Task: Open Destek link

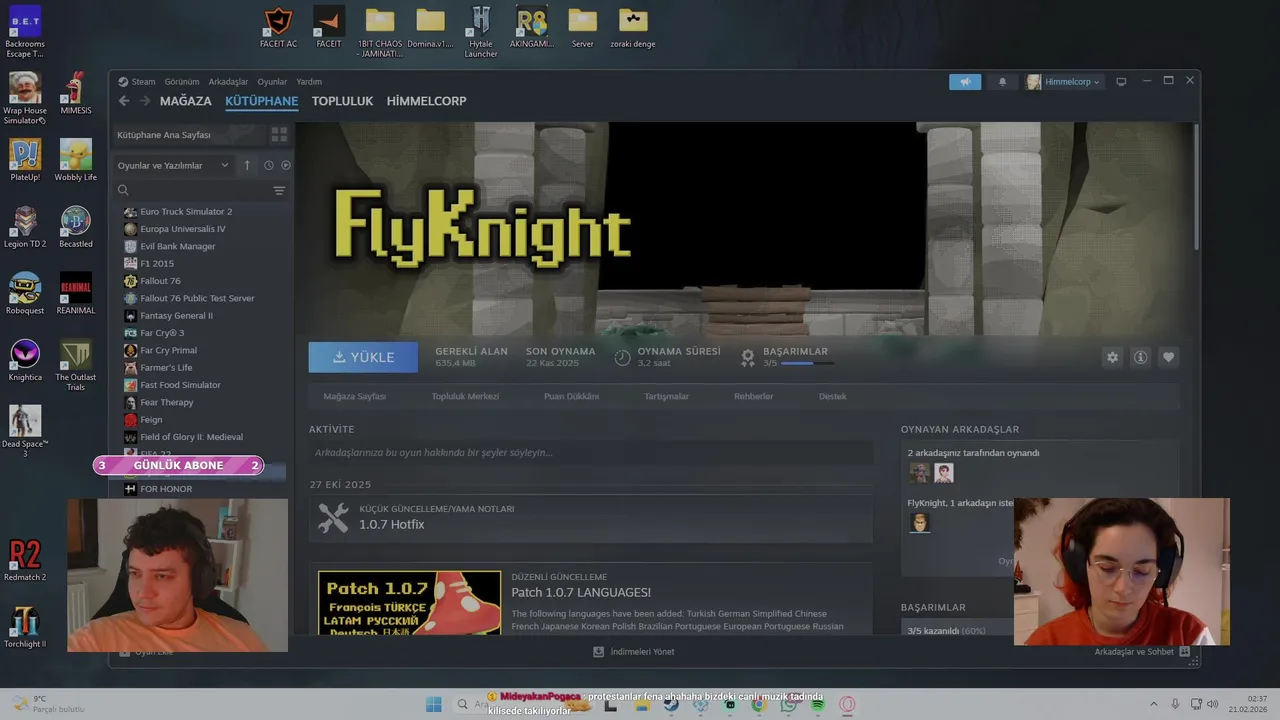Action: tap(832, 396)
